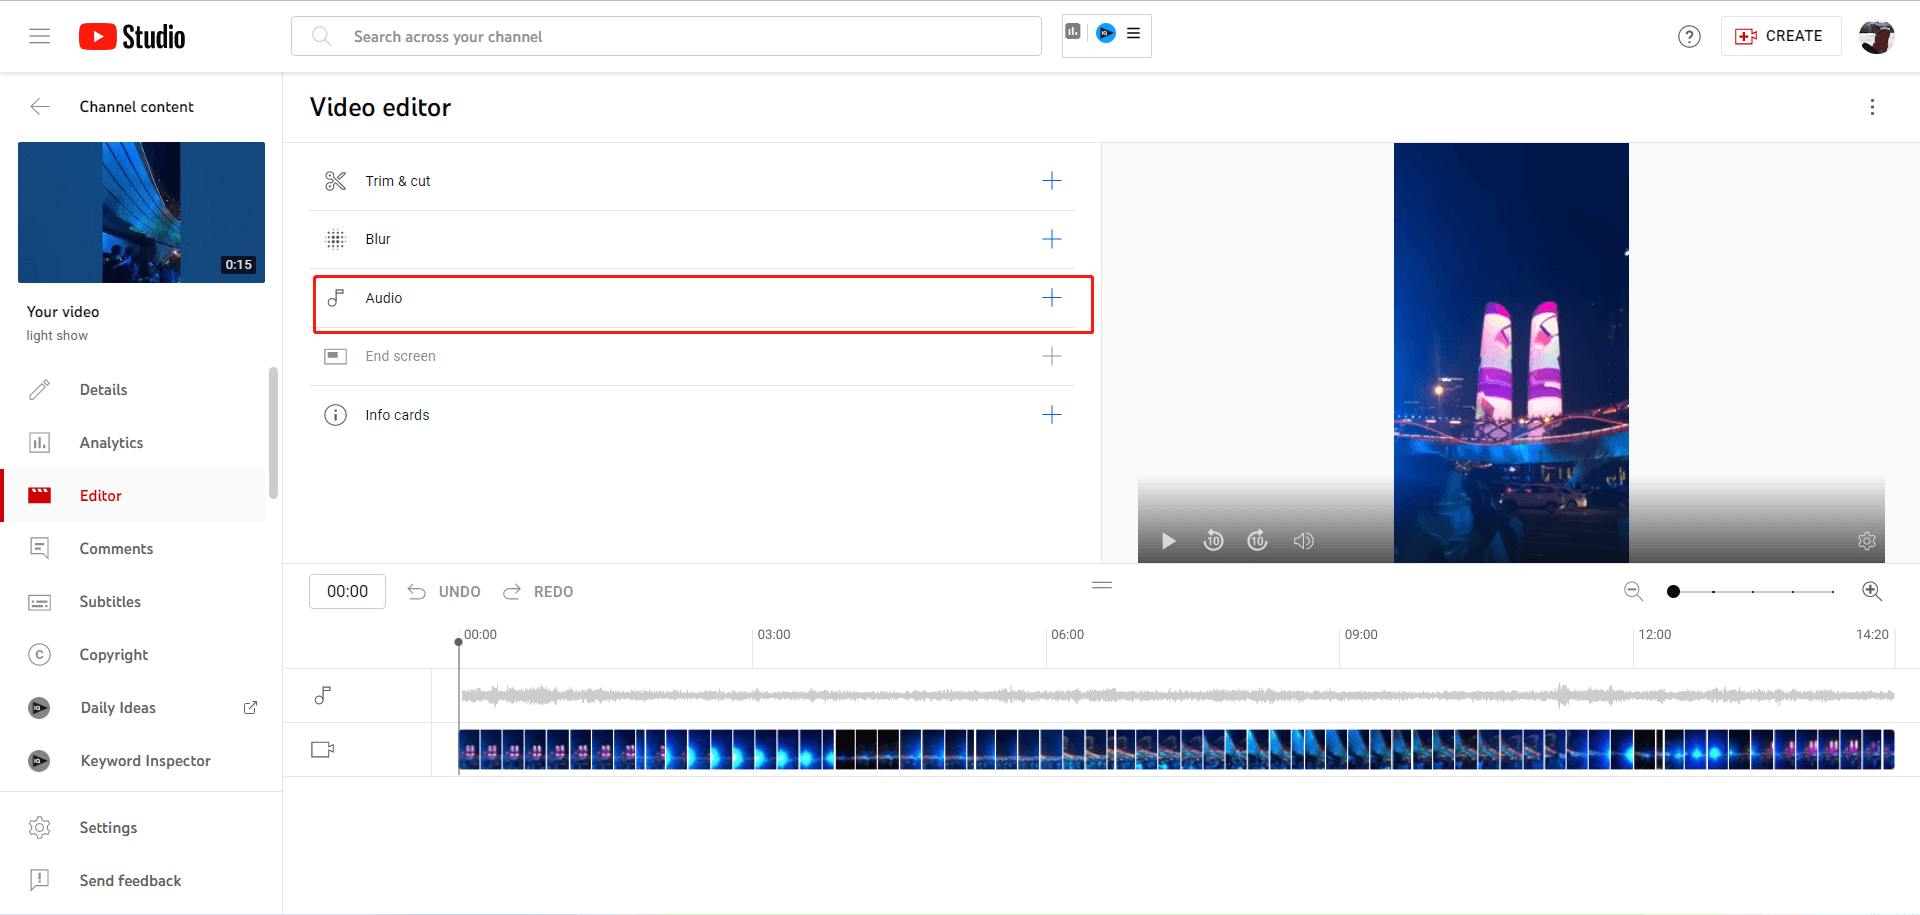Click the 03:00 timeline marker
The height and width of the screenshot is (915, 1920).
(x=774, y=635)
